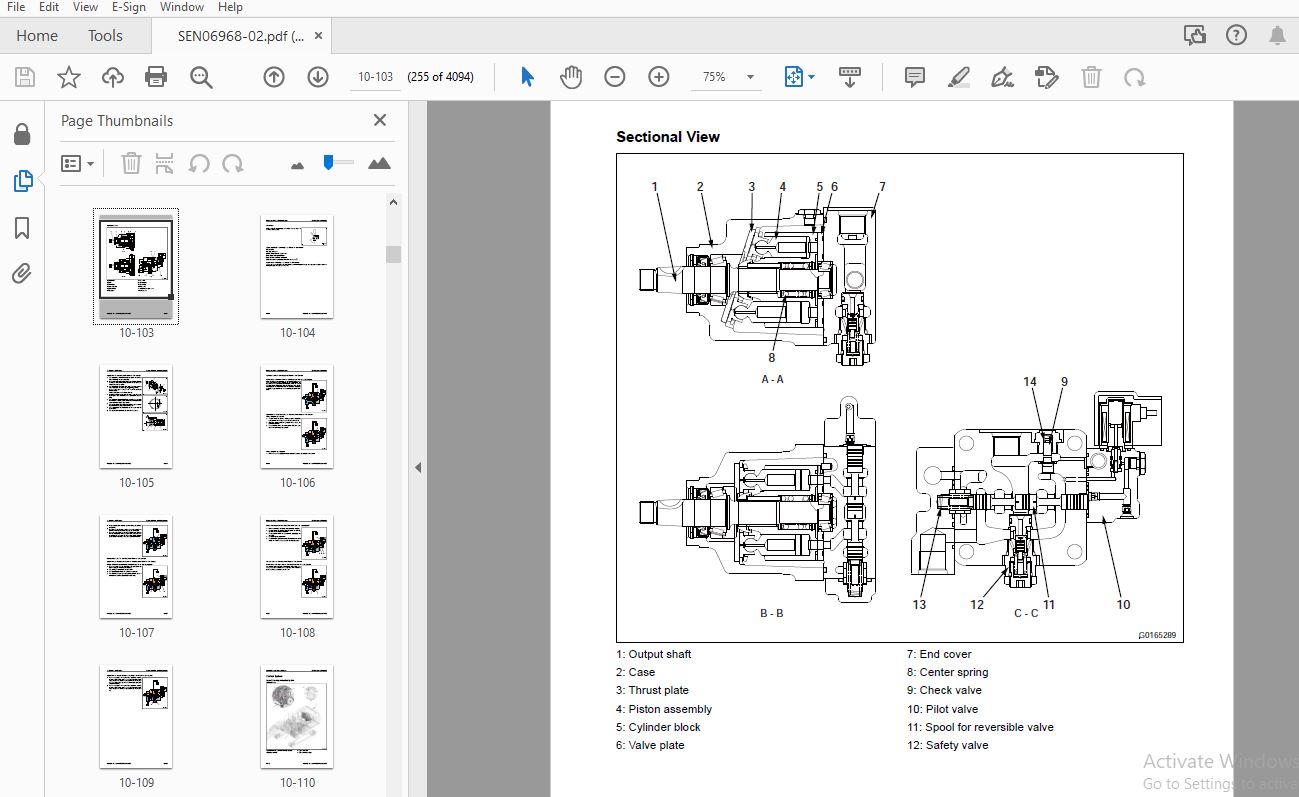Open the notifications bell
Viewport: 1299px width, 797px height.
tap(1277, 36)
